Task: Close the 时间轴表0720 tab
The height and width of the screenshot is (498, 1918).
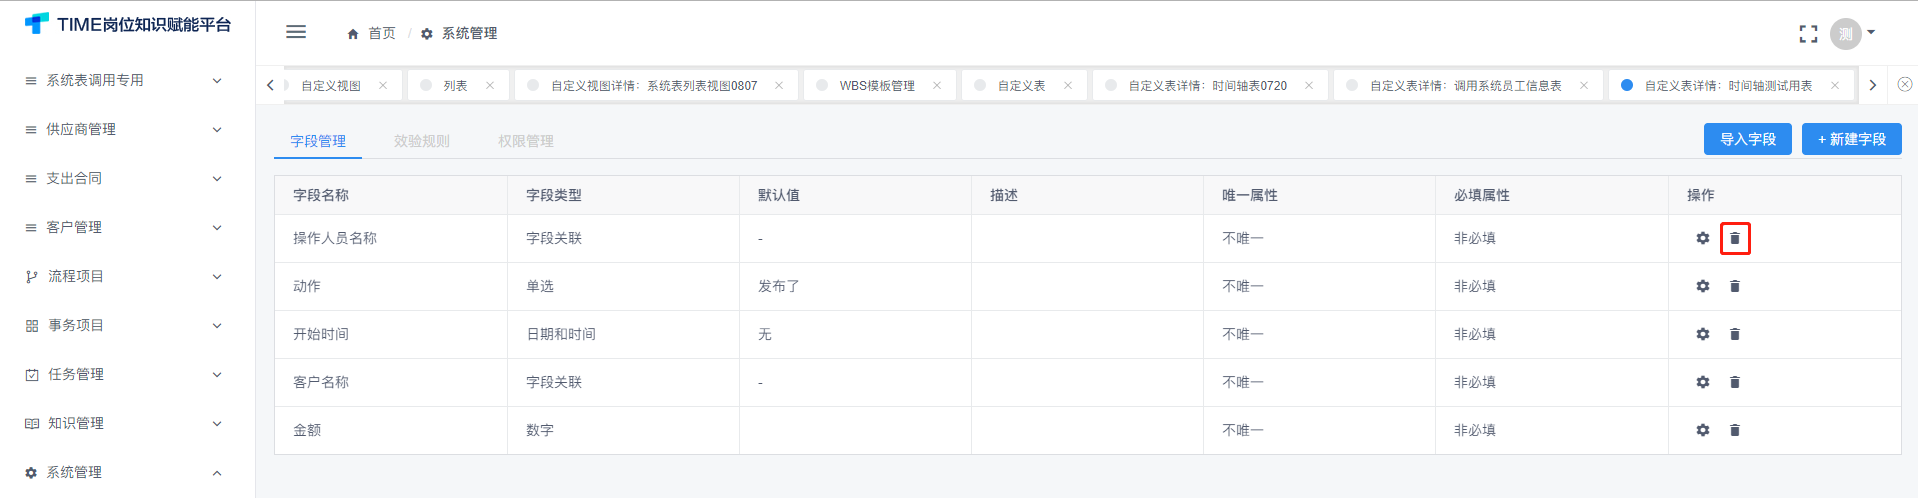Action: pyautogui.click(x=1309, y=85)
